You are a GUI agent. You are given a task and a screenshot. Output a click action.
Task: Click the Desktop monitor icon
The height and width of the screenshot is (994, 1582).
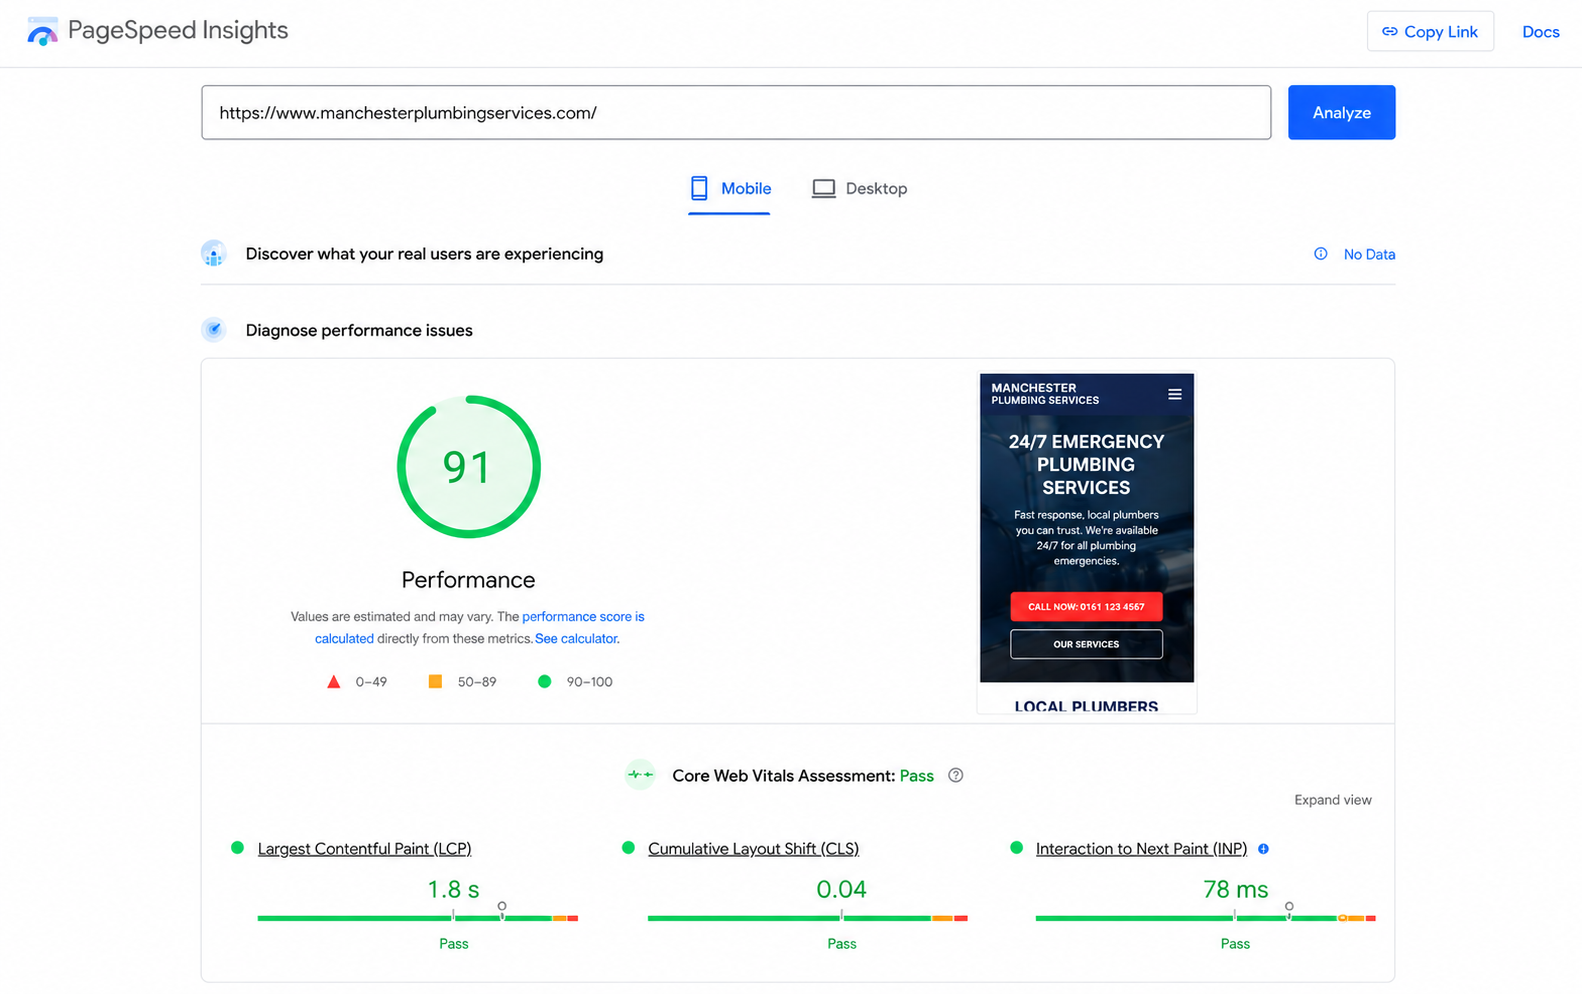coord(823,188)
